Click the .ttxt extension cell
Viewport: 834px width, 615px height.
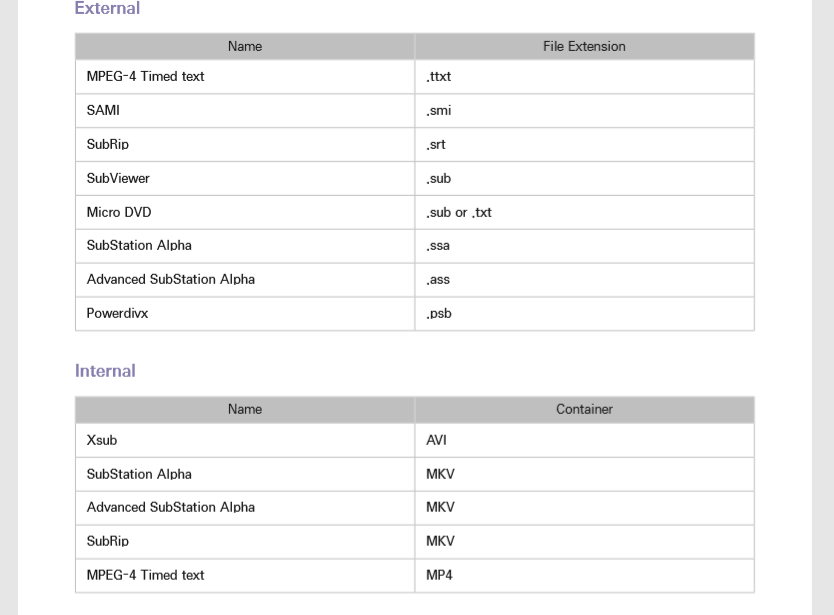(439, 77)
